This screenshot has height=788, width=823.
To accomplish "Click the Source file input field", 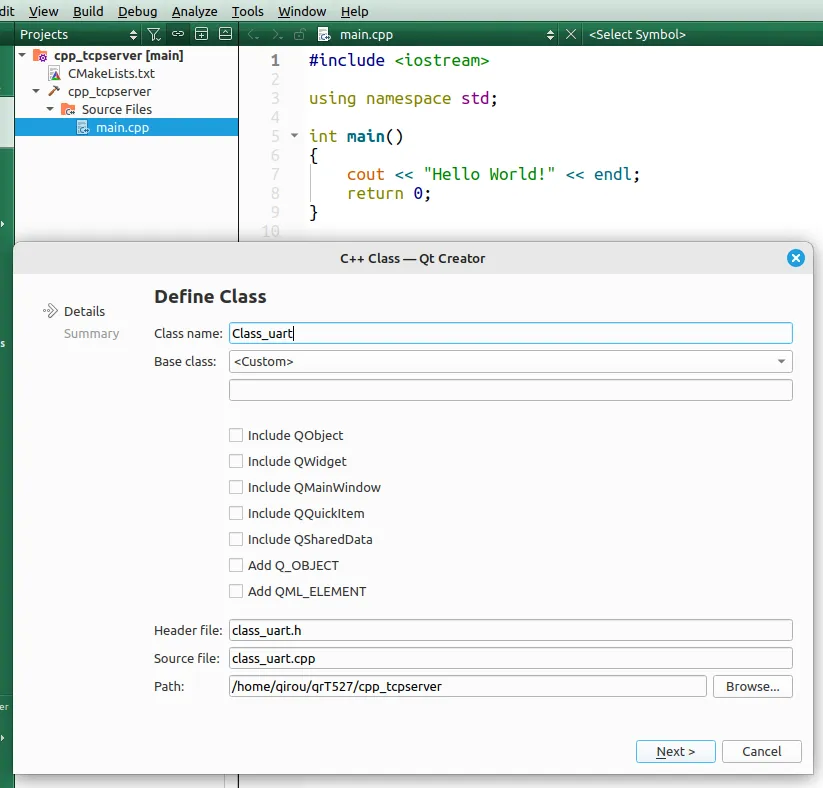I will (x=510, y=658).
